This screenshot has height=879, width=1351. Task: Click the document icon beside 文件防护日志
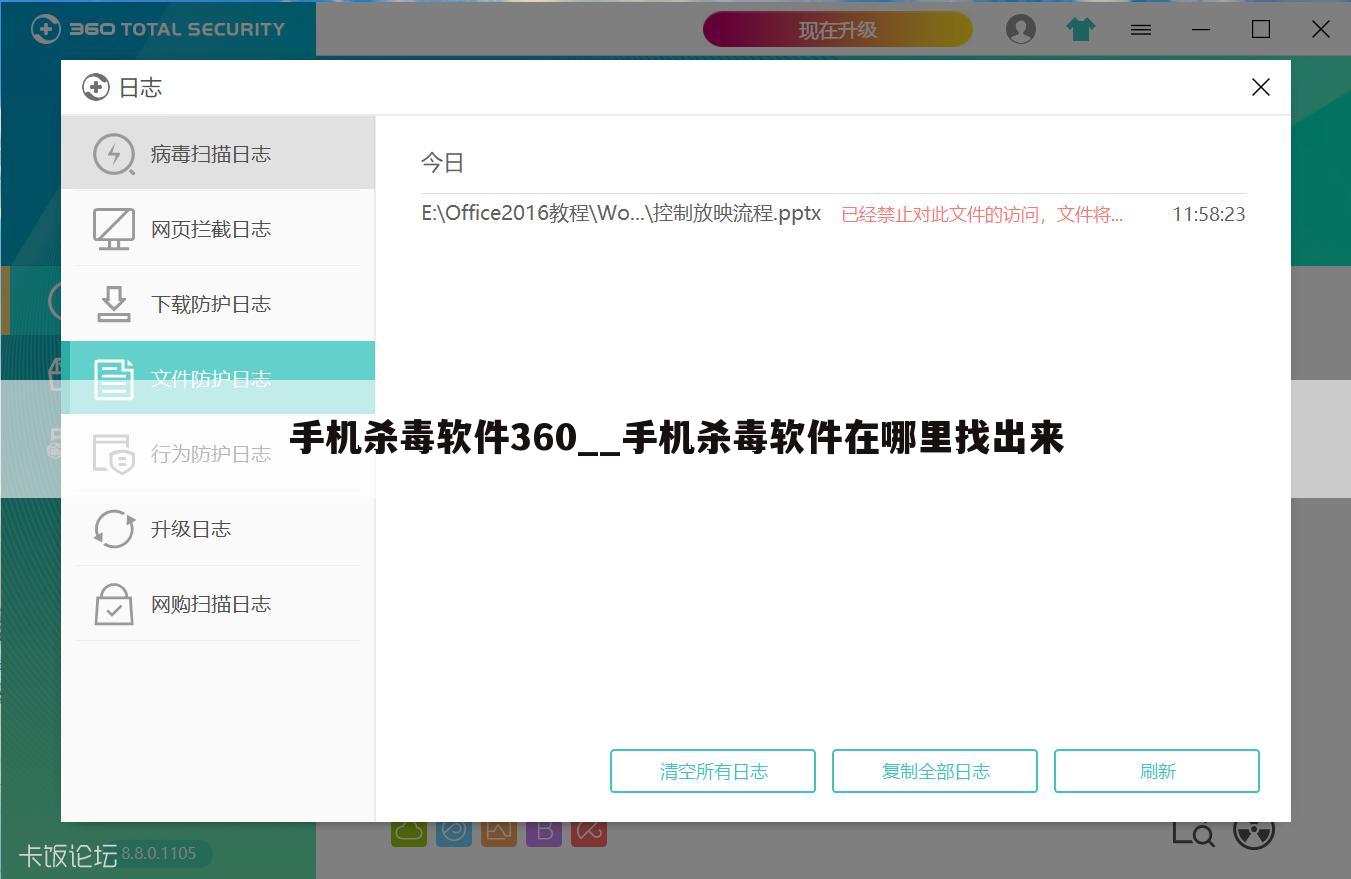pos(114,379)
